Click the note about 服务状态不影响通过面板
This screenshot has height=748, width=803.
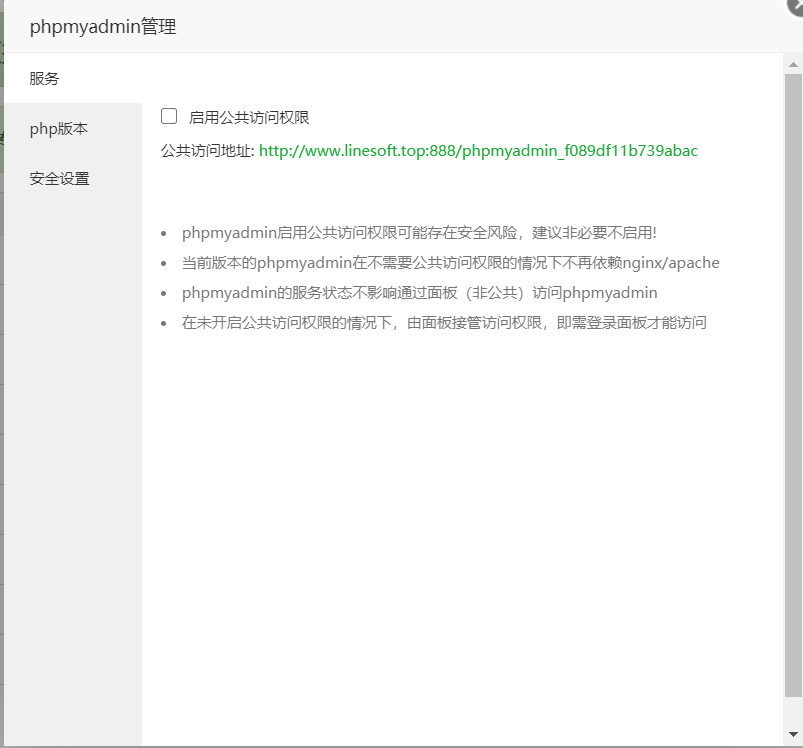419,293
